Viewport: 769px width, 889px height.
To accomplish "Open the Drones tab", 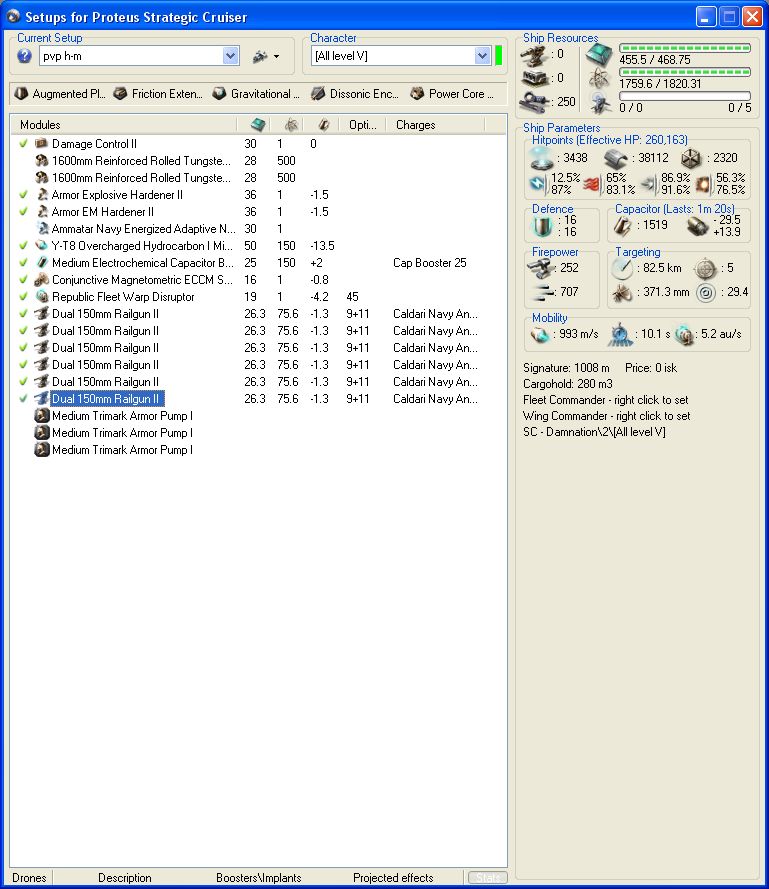I will [x=29, y=878].
